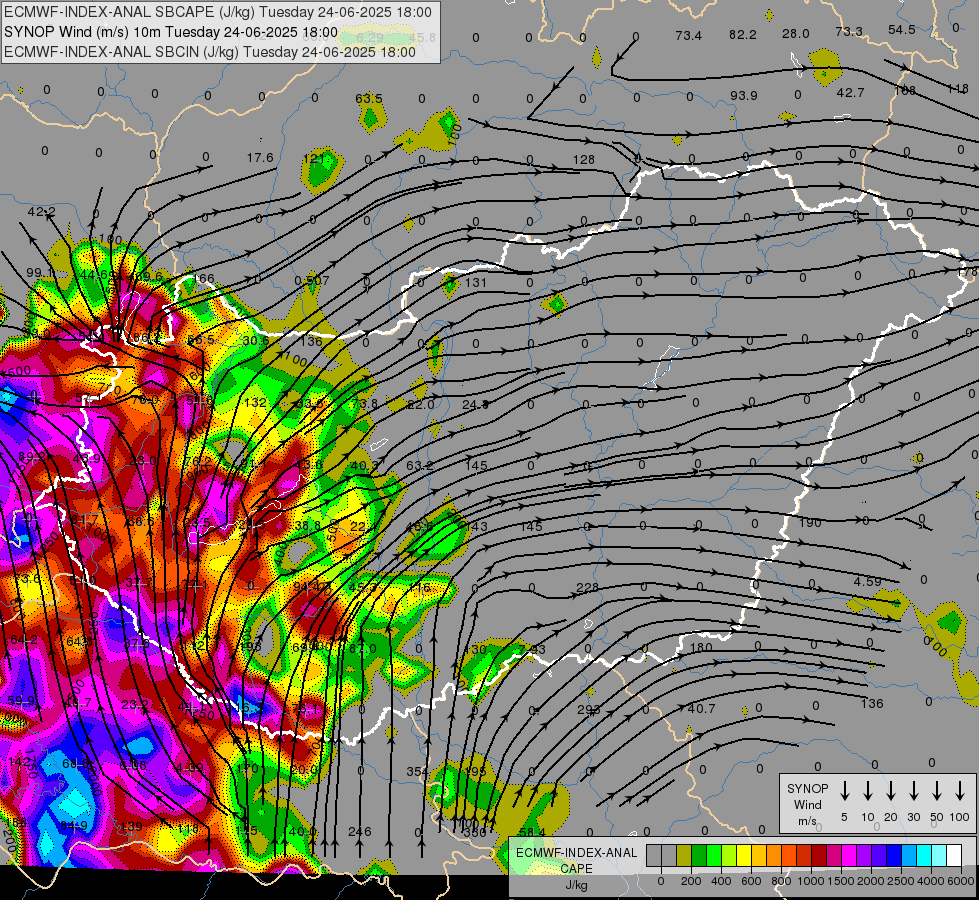Click the 20 m/s wind arrow in legend
This screenshot has width=979, height=900.
(x=891, y=790)
